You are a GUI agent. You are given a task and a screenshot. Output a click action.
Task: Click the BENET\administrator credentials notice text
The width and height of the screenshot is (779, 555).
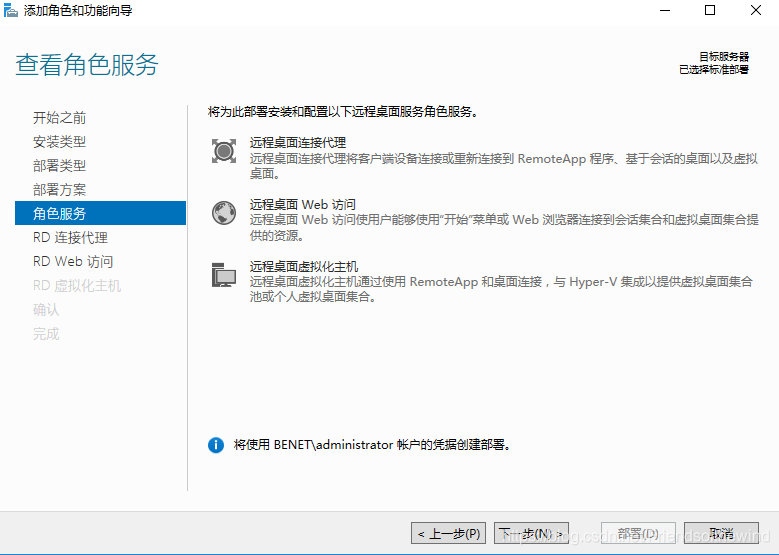coord(372,445)
